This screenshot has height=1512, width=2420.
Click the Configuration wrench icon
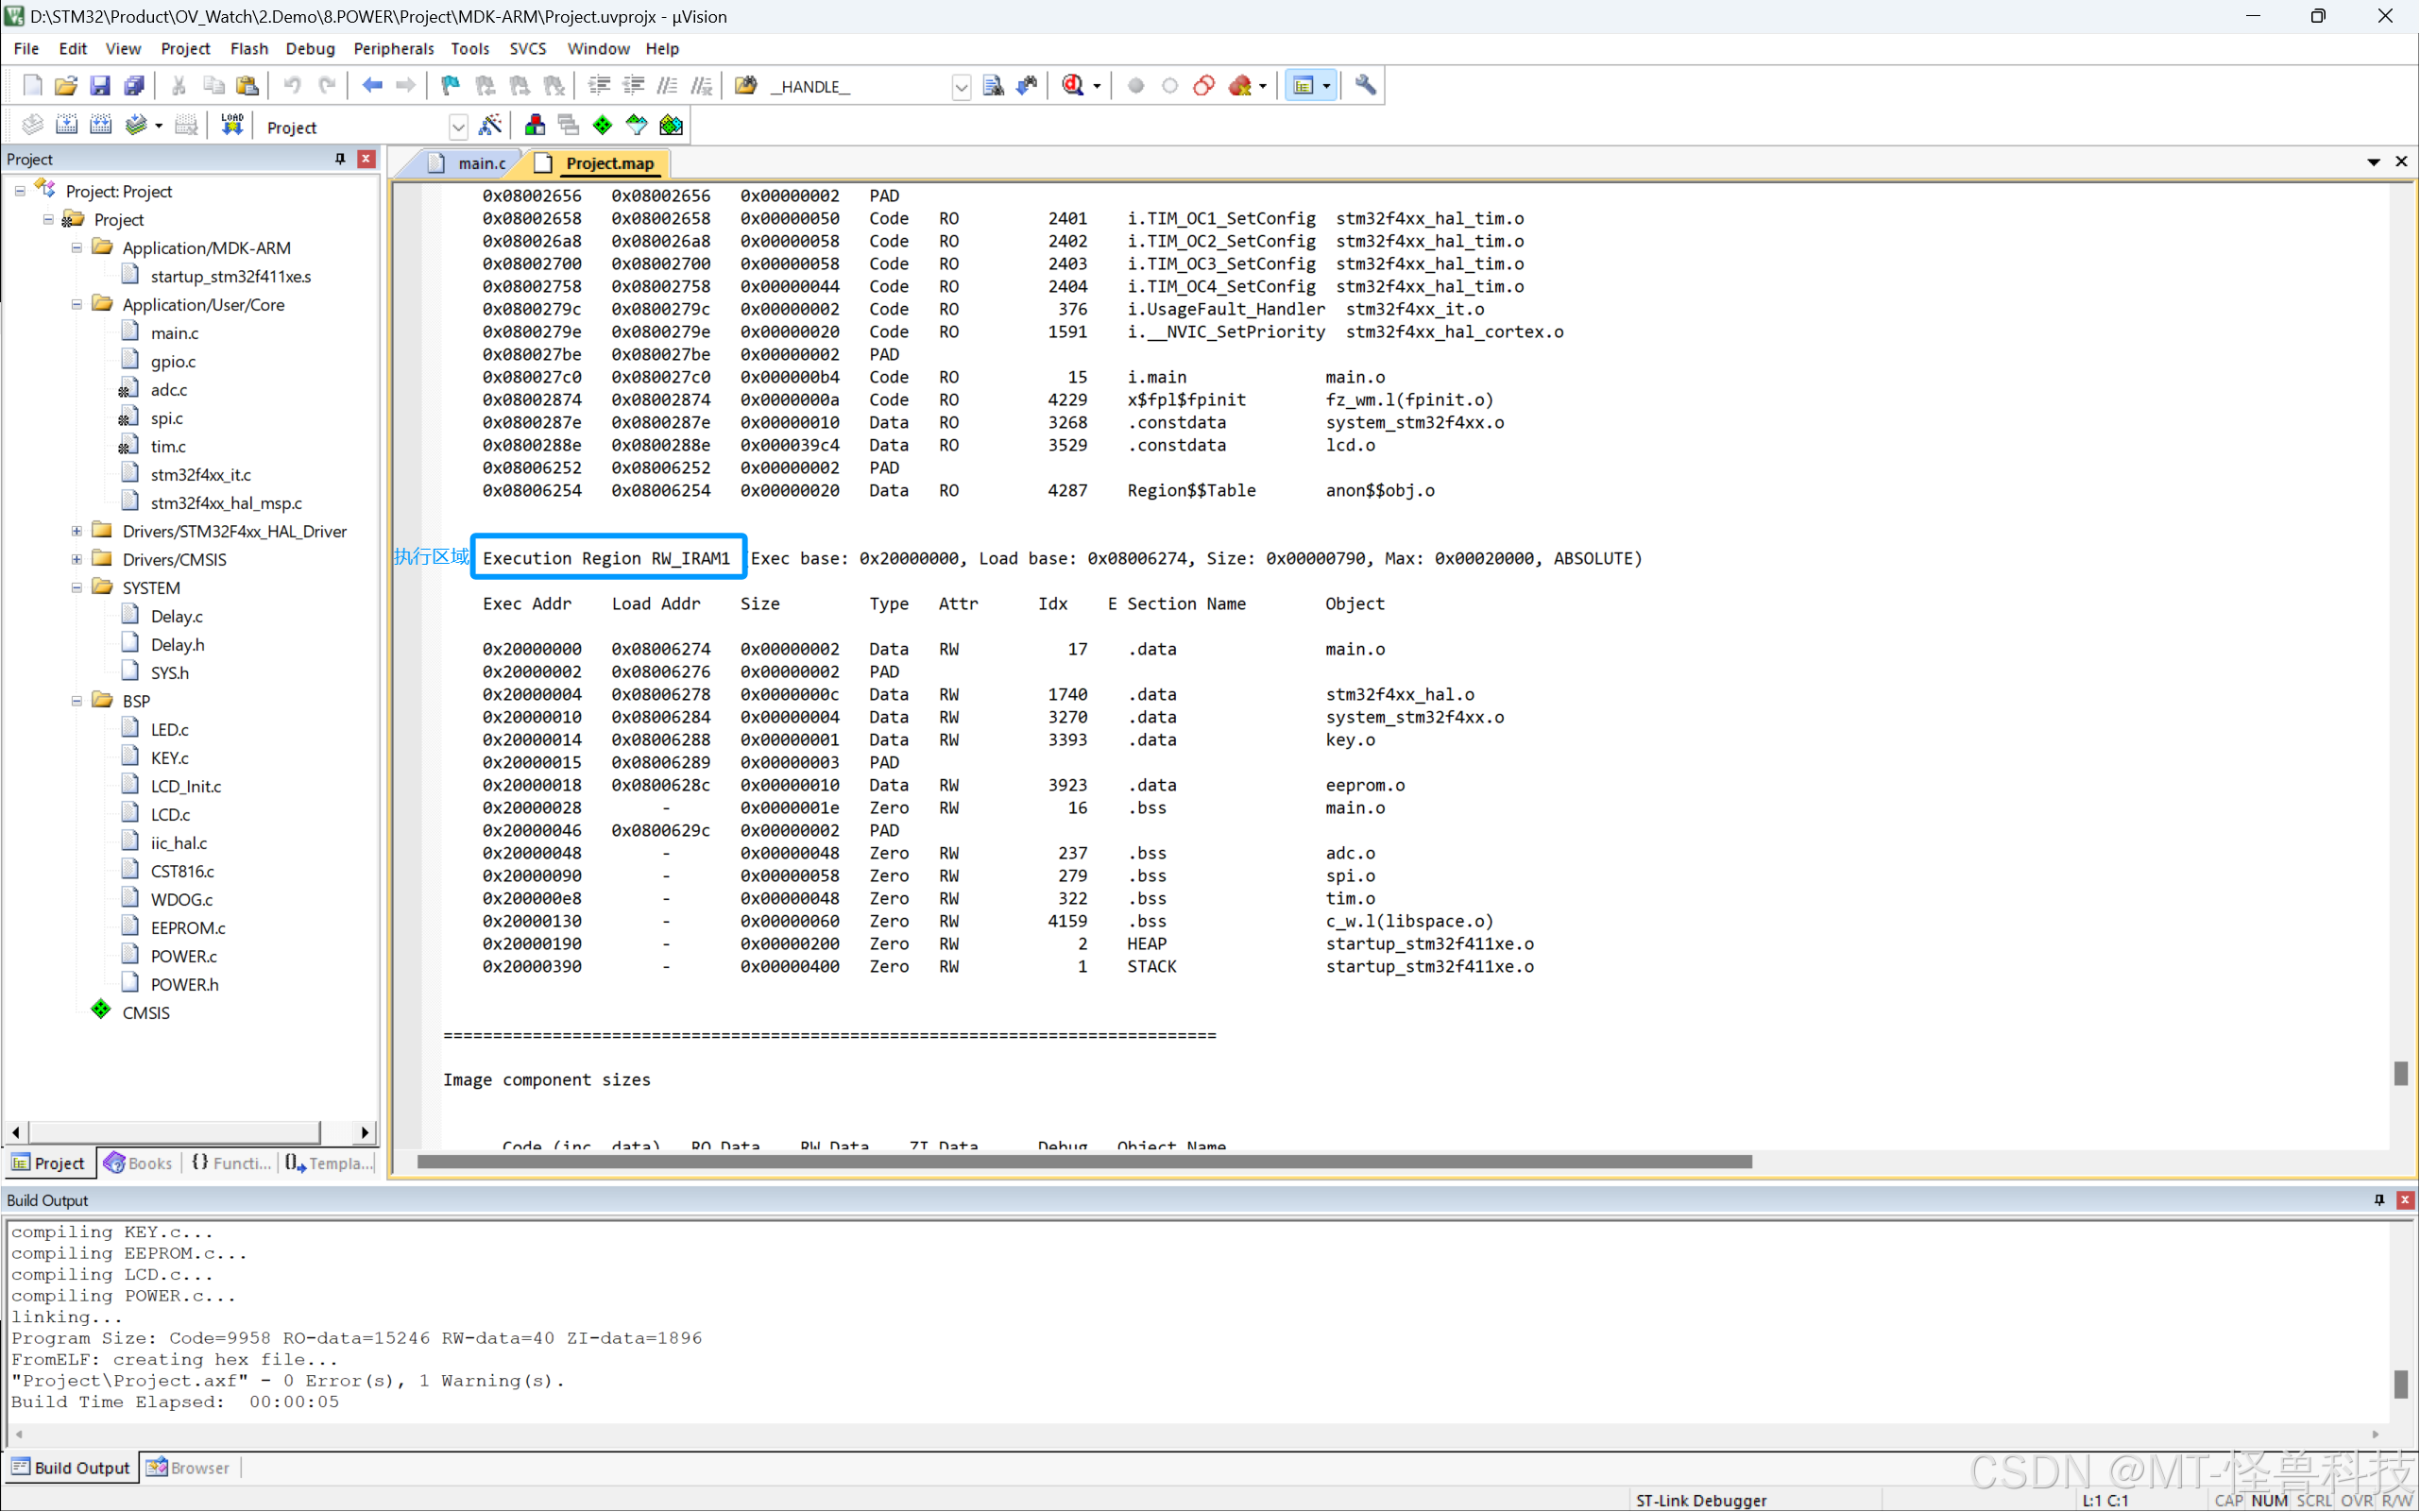[x=1365, y=86]
